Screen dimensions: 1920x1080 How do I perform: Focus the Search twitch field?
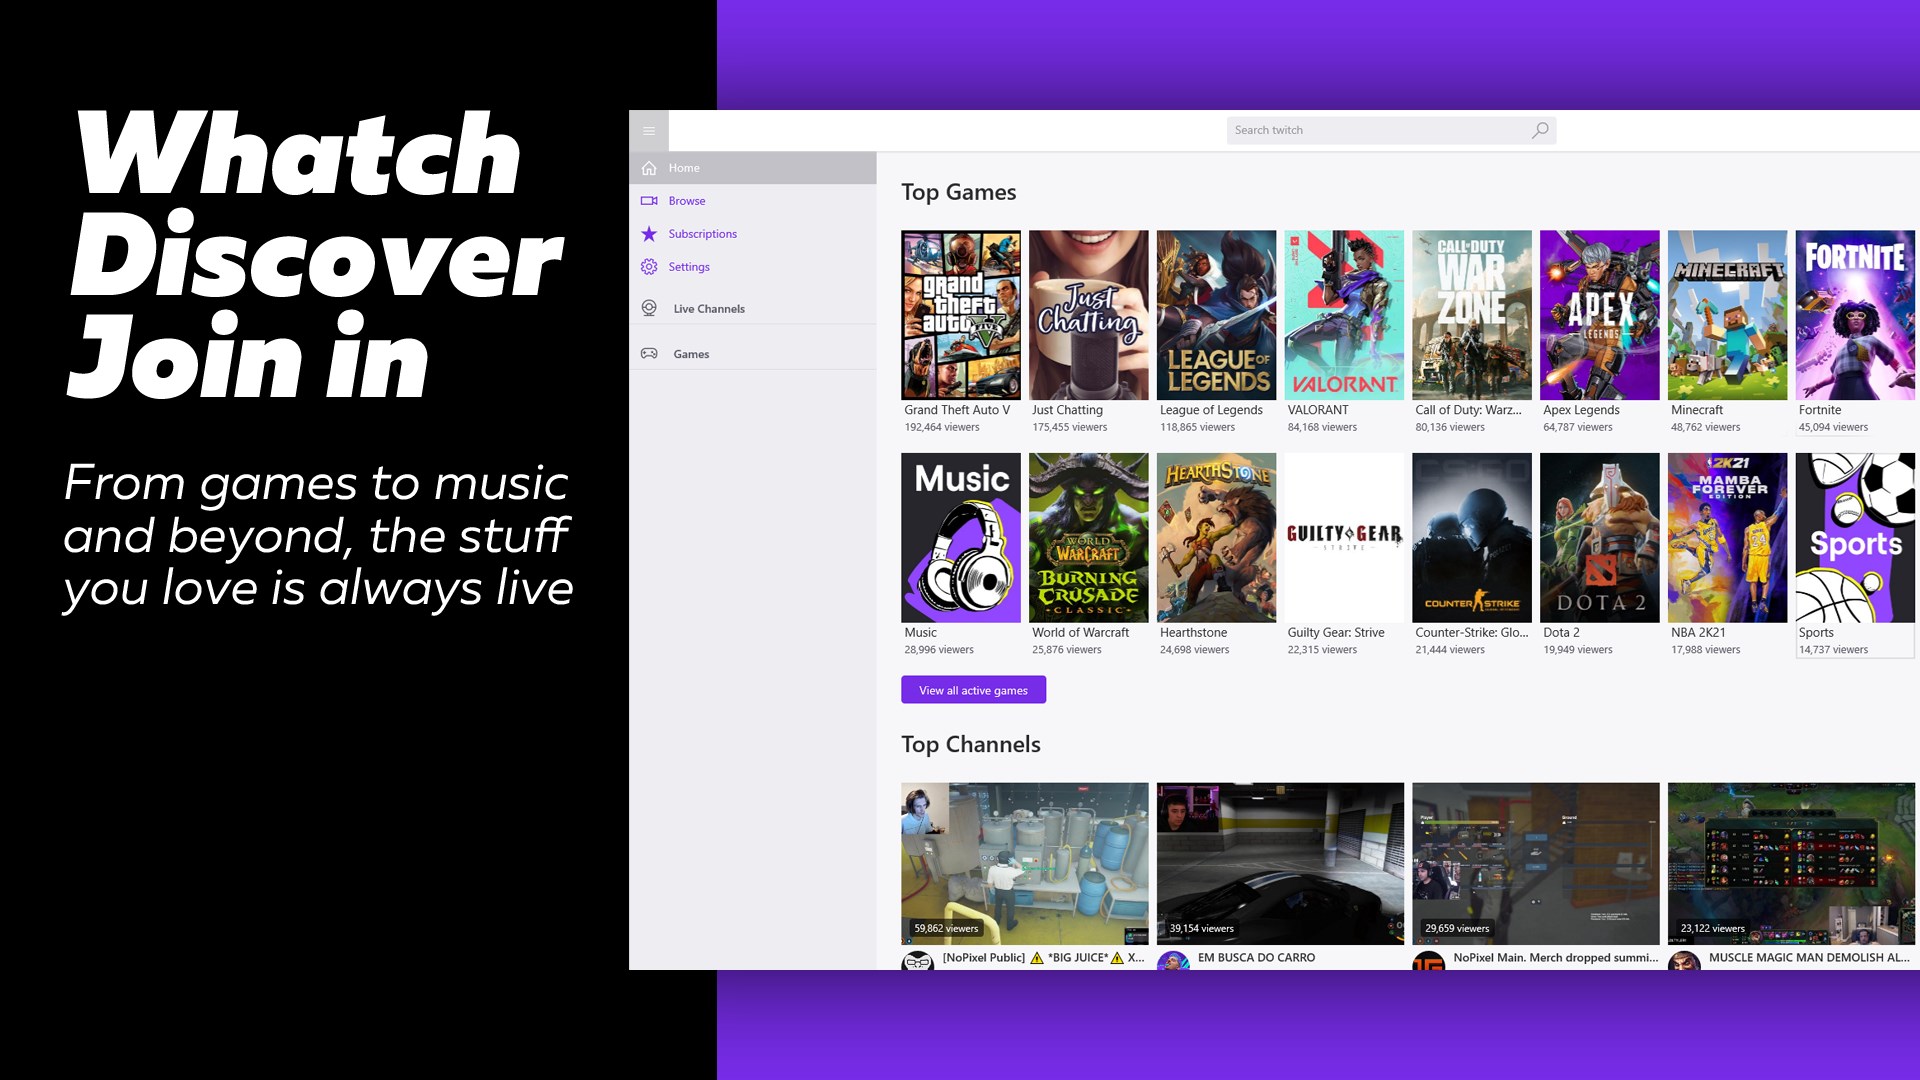click(1391, 130)
